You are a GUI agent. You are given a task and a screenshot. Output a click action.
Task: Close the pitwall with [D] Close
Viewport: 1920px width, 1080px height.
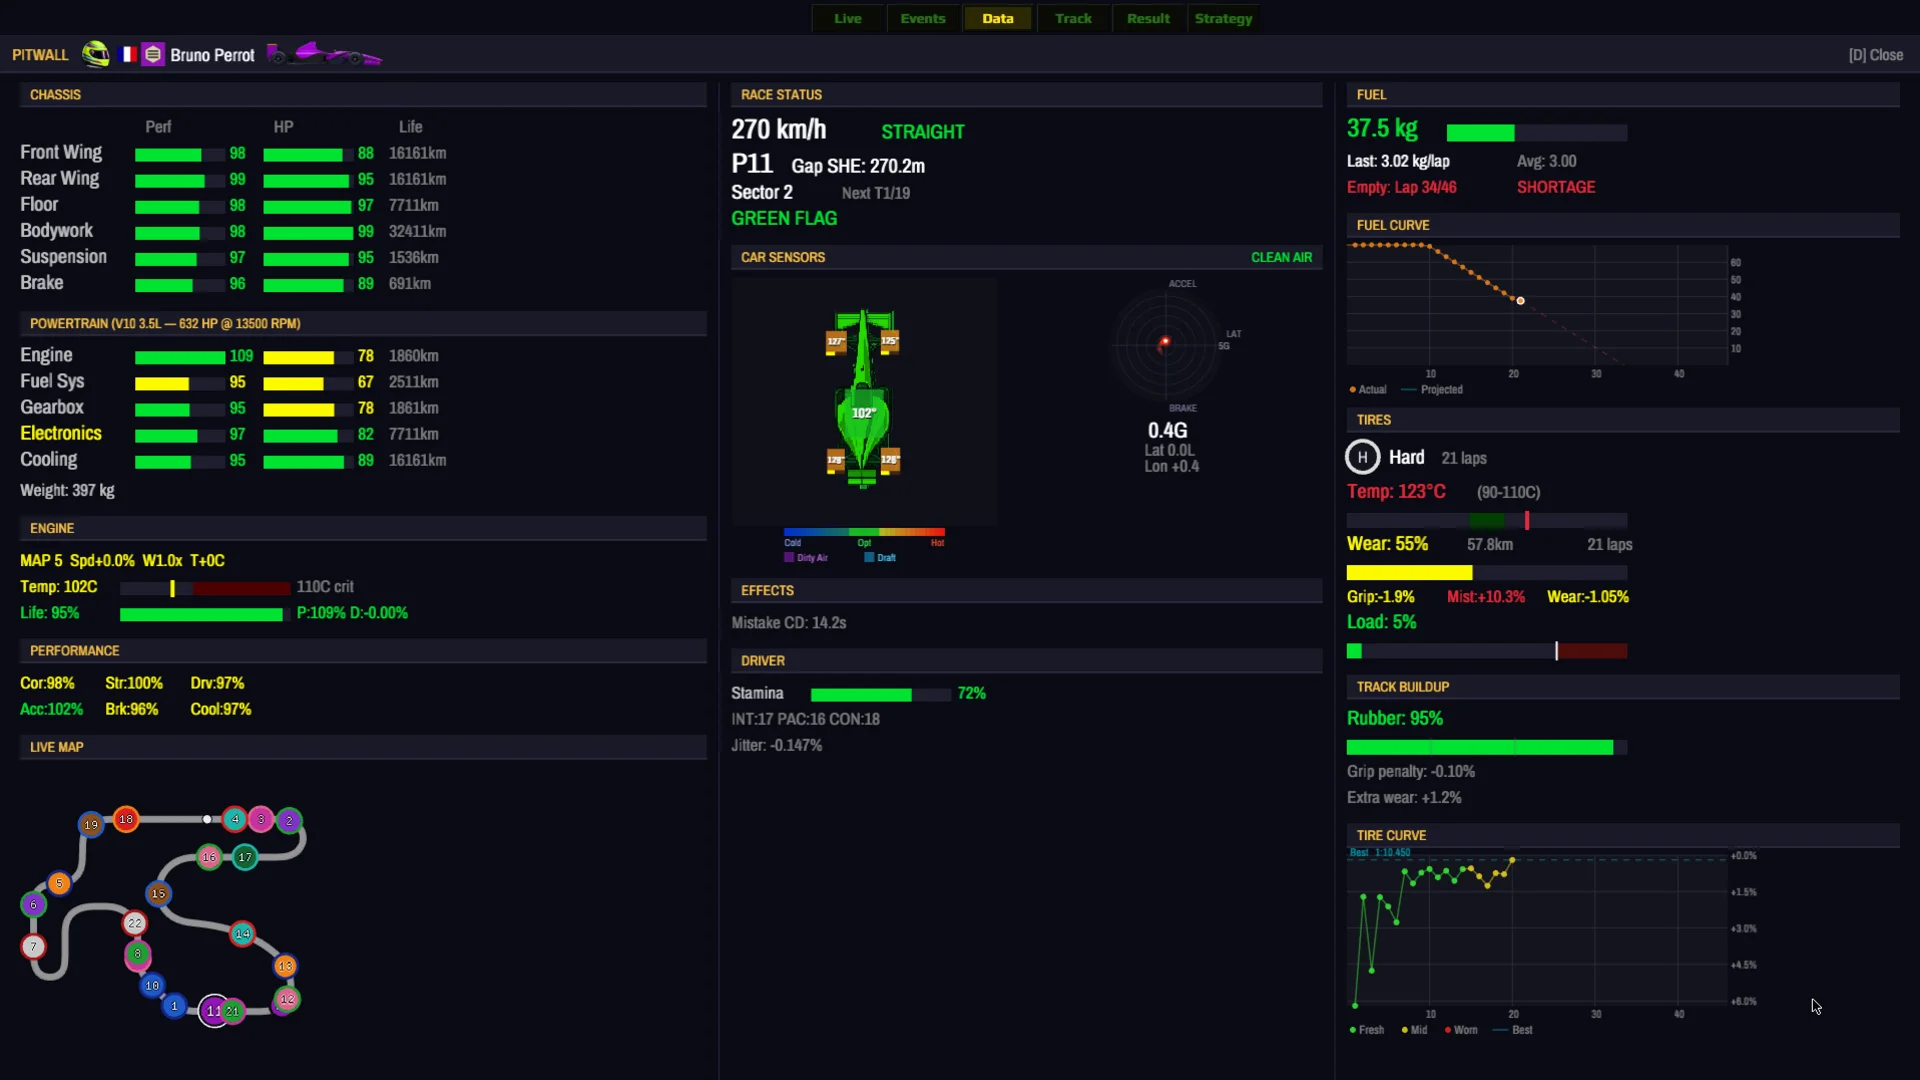pyautogui.click(x=1875, y=55)
